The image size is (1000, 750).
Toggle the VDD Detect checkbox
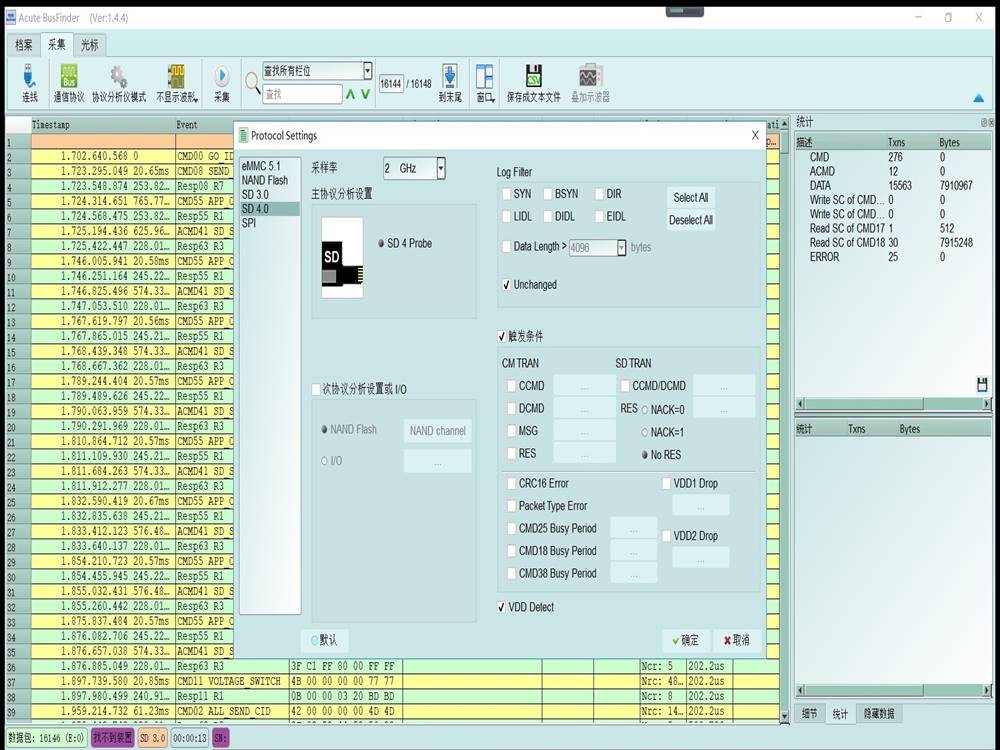pos(503,607)
